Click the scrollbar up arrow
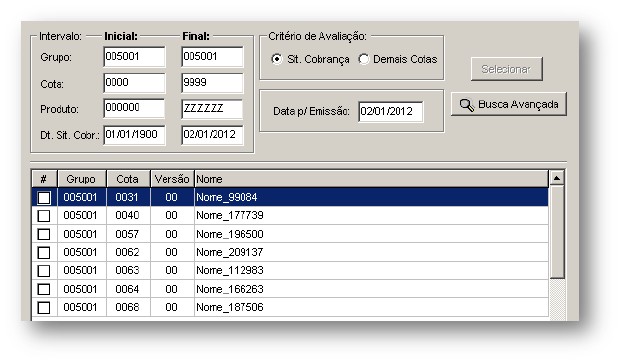This screenshot has height=363, width=621. click(557, 179)
